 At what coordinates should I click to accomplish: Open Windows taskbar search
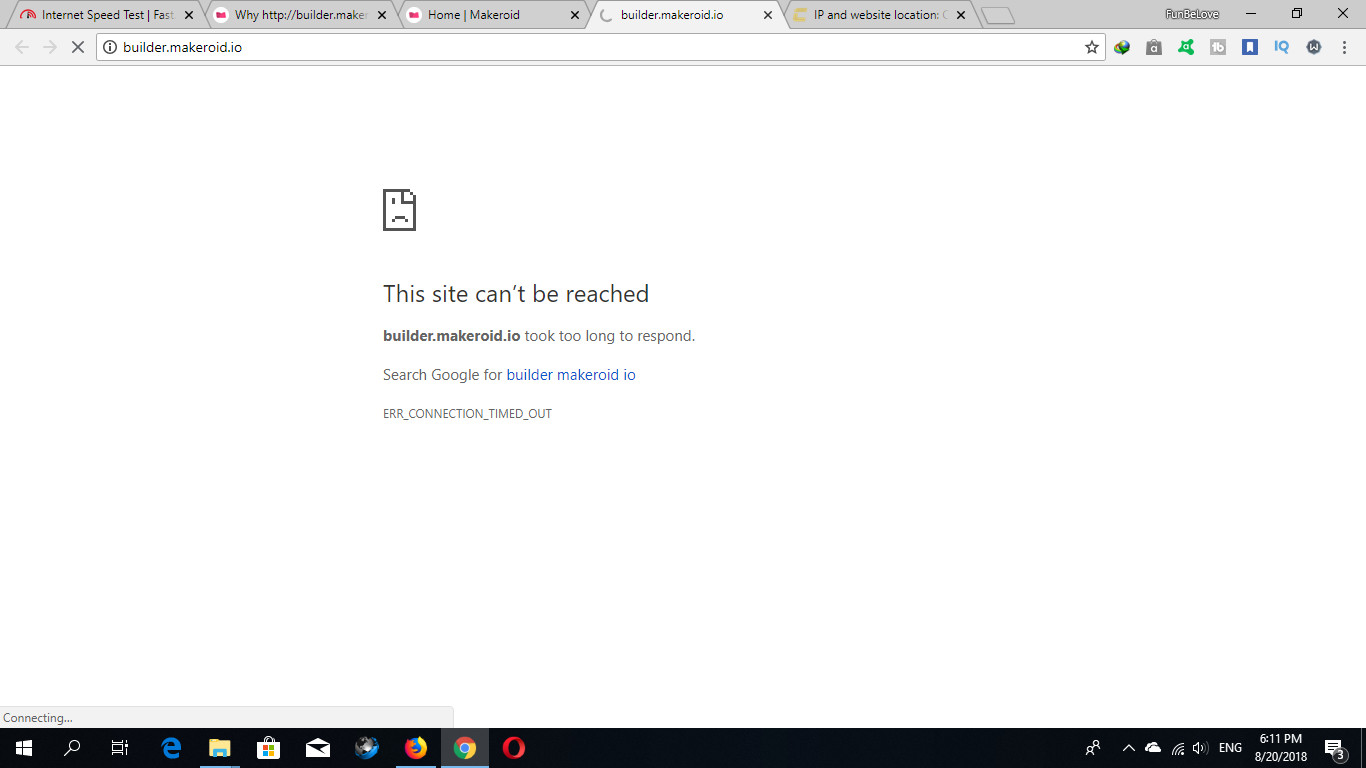(x=72, y=748)
